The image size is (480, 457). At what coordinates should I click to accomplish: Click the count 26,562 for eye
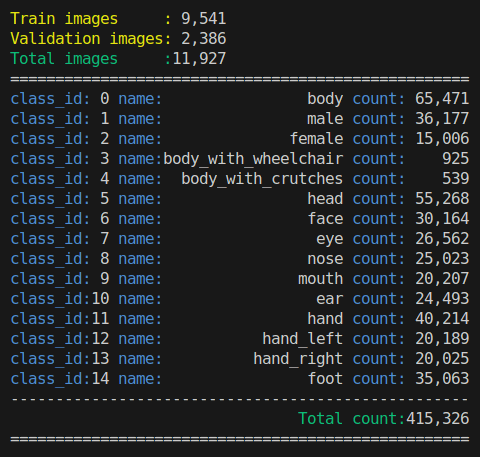tap(442, 239)
